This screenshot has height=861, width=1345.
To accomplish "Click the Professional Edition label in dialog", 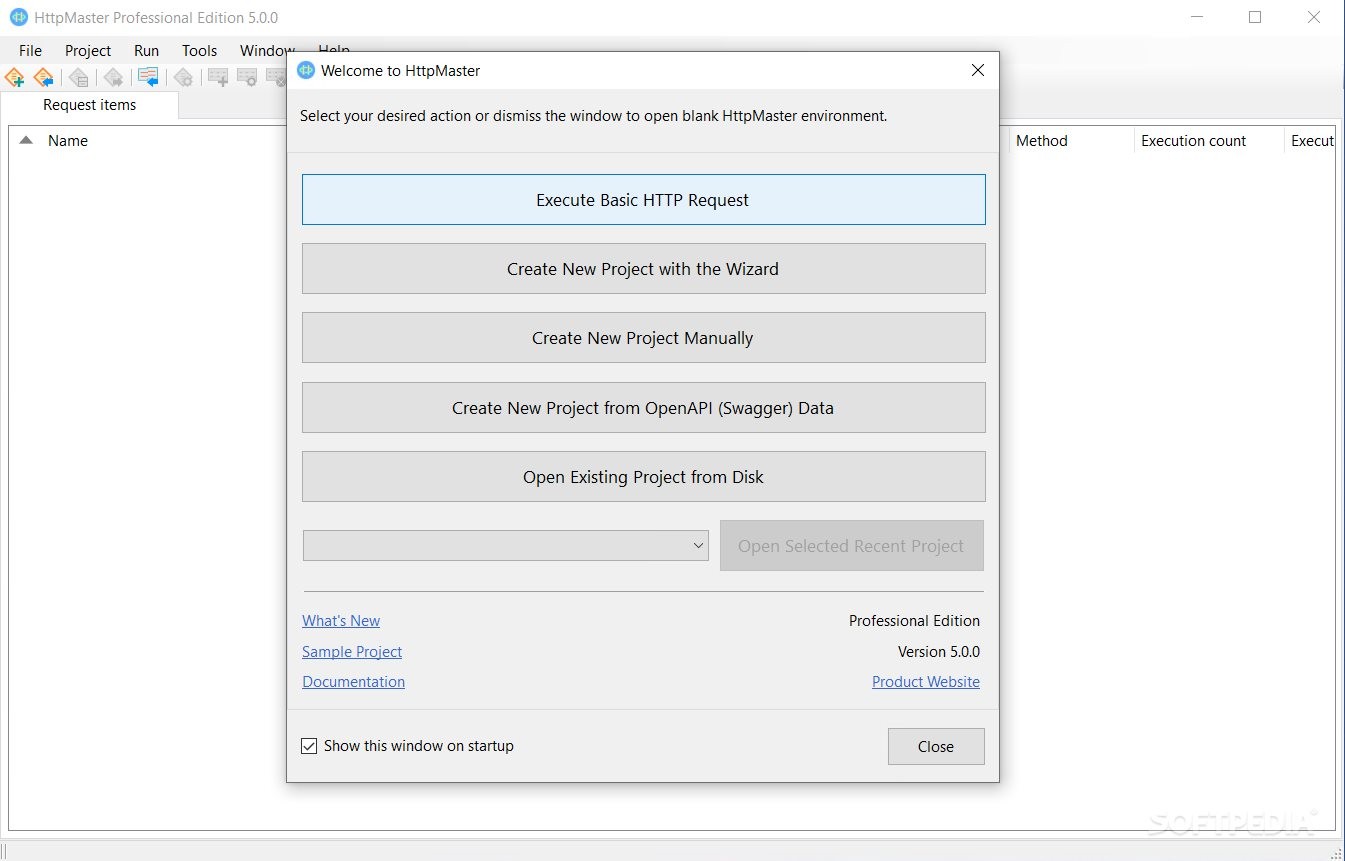I will coord(914,621).
